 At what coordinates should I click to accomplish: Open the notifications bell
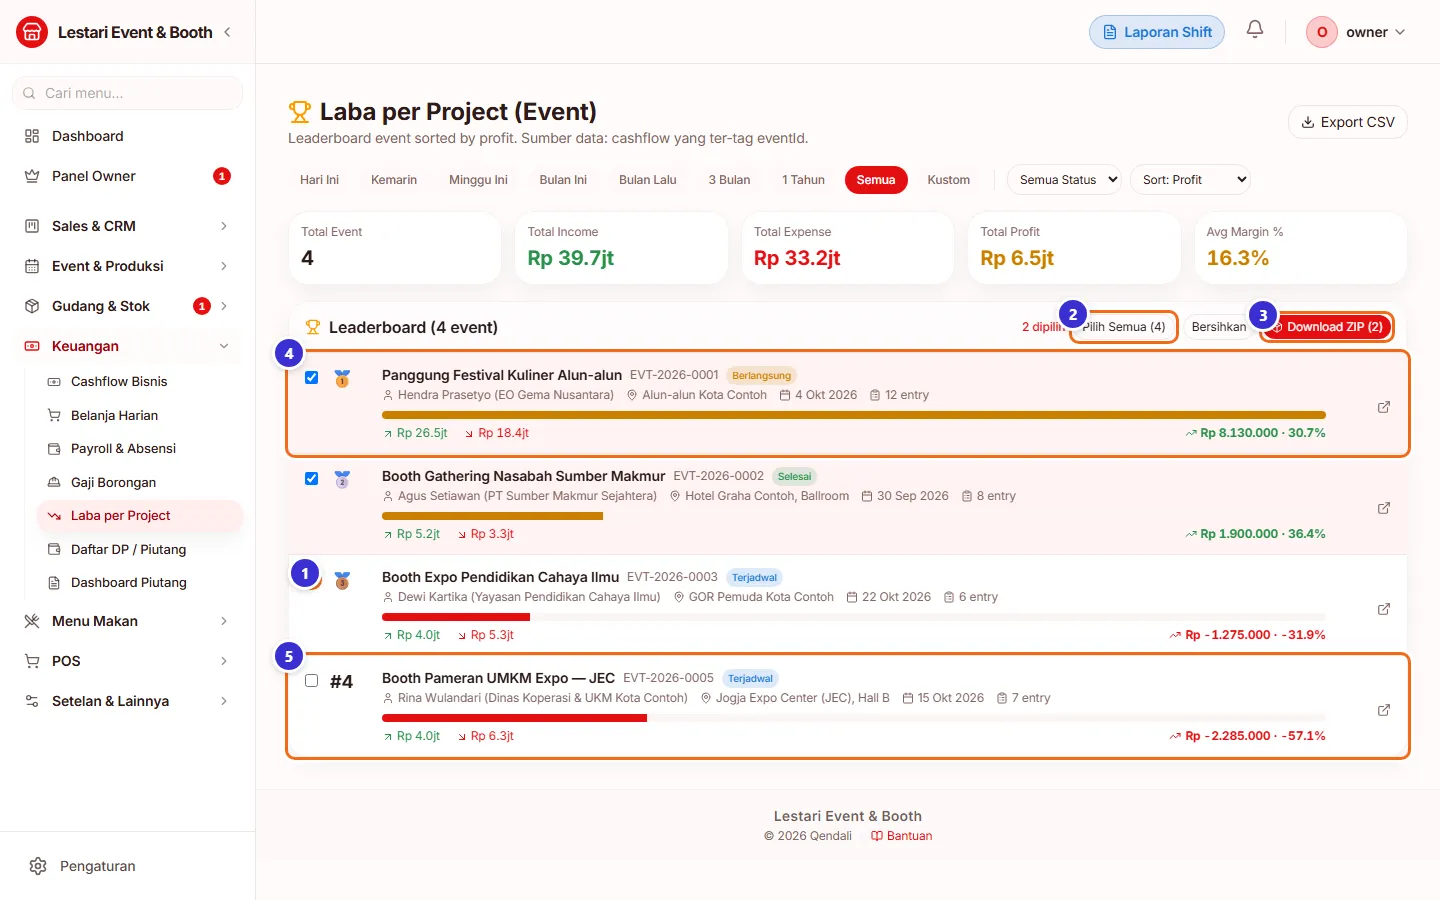click(x=1255, y=30)
